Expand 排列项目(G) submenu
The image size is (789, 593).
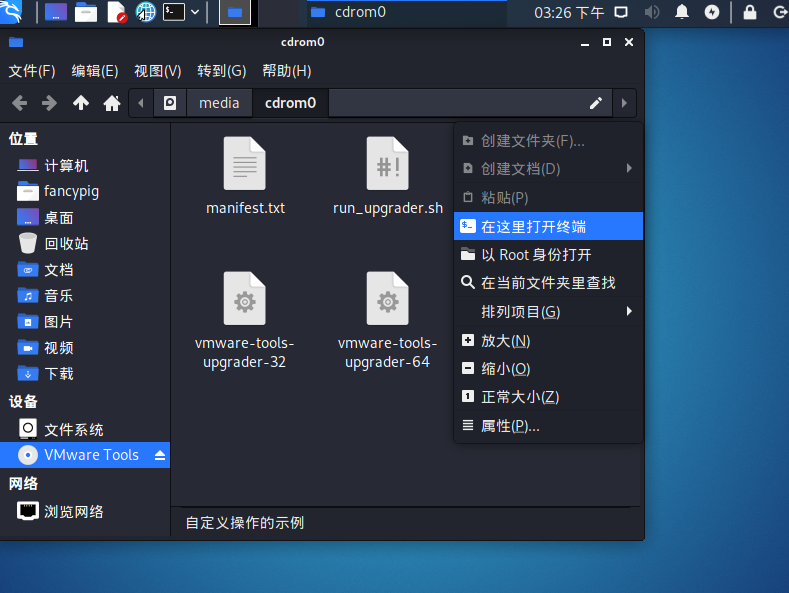tap(548, 312)
